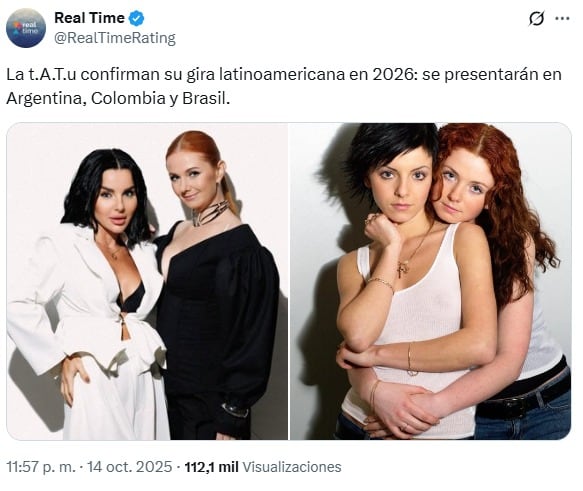Open the Real Time display name
Viewport: 583px width, 491px height.
89,18
